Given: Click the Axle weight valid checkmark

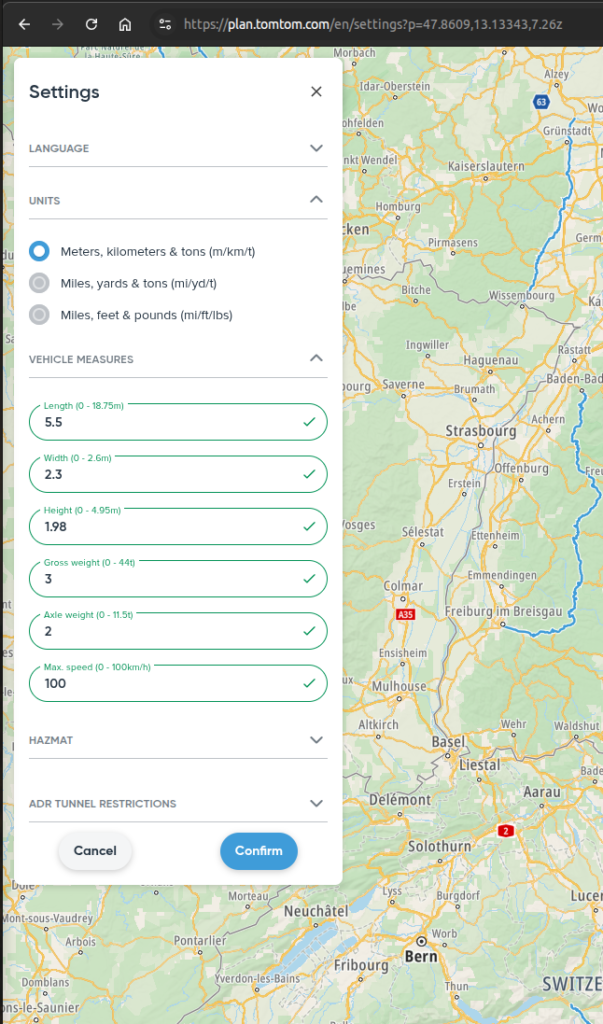Looking at the screenshot, I should tap(309, 631).
